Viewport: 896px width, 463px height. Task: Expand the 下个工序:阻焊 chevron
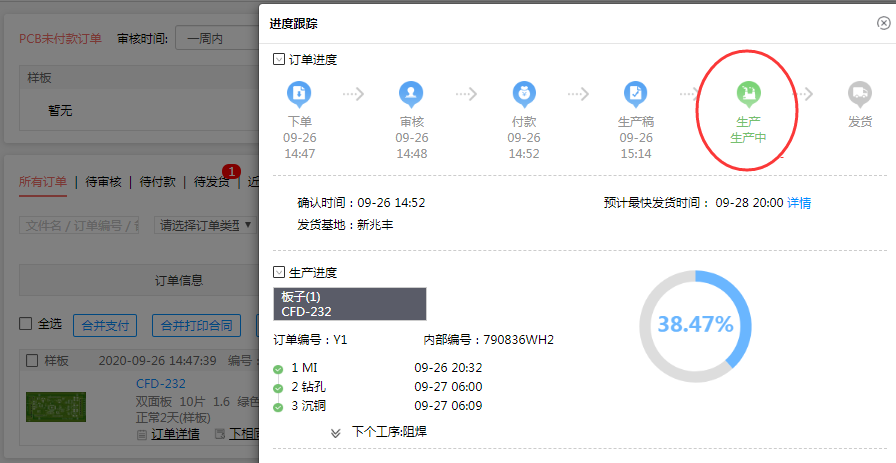click(336, 432)
